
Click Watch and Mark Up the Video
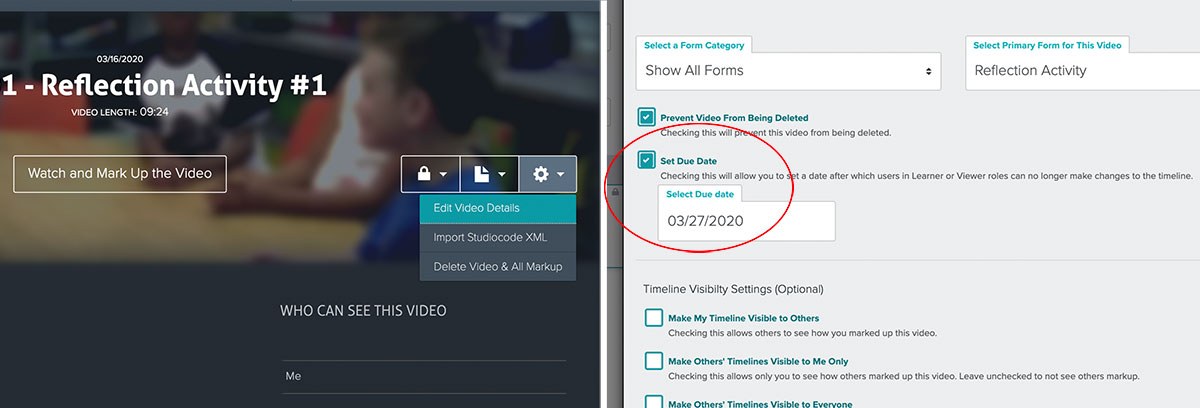pos(120,173)
